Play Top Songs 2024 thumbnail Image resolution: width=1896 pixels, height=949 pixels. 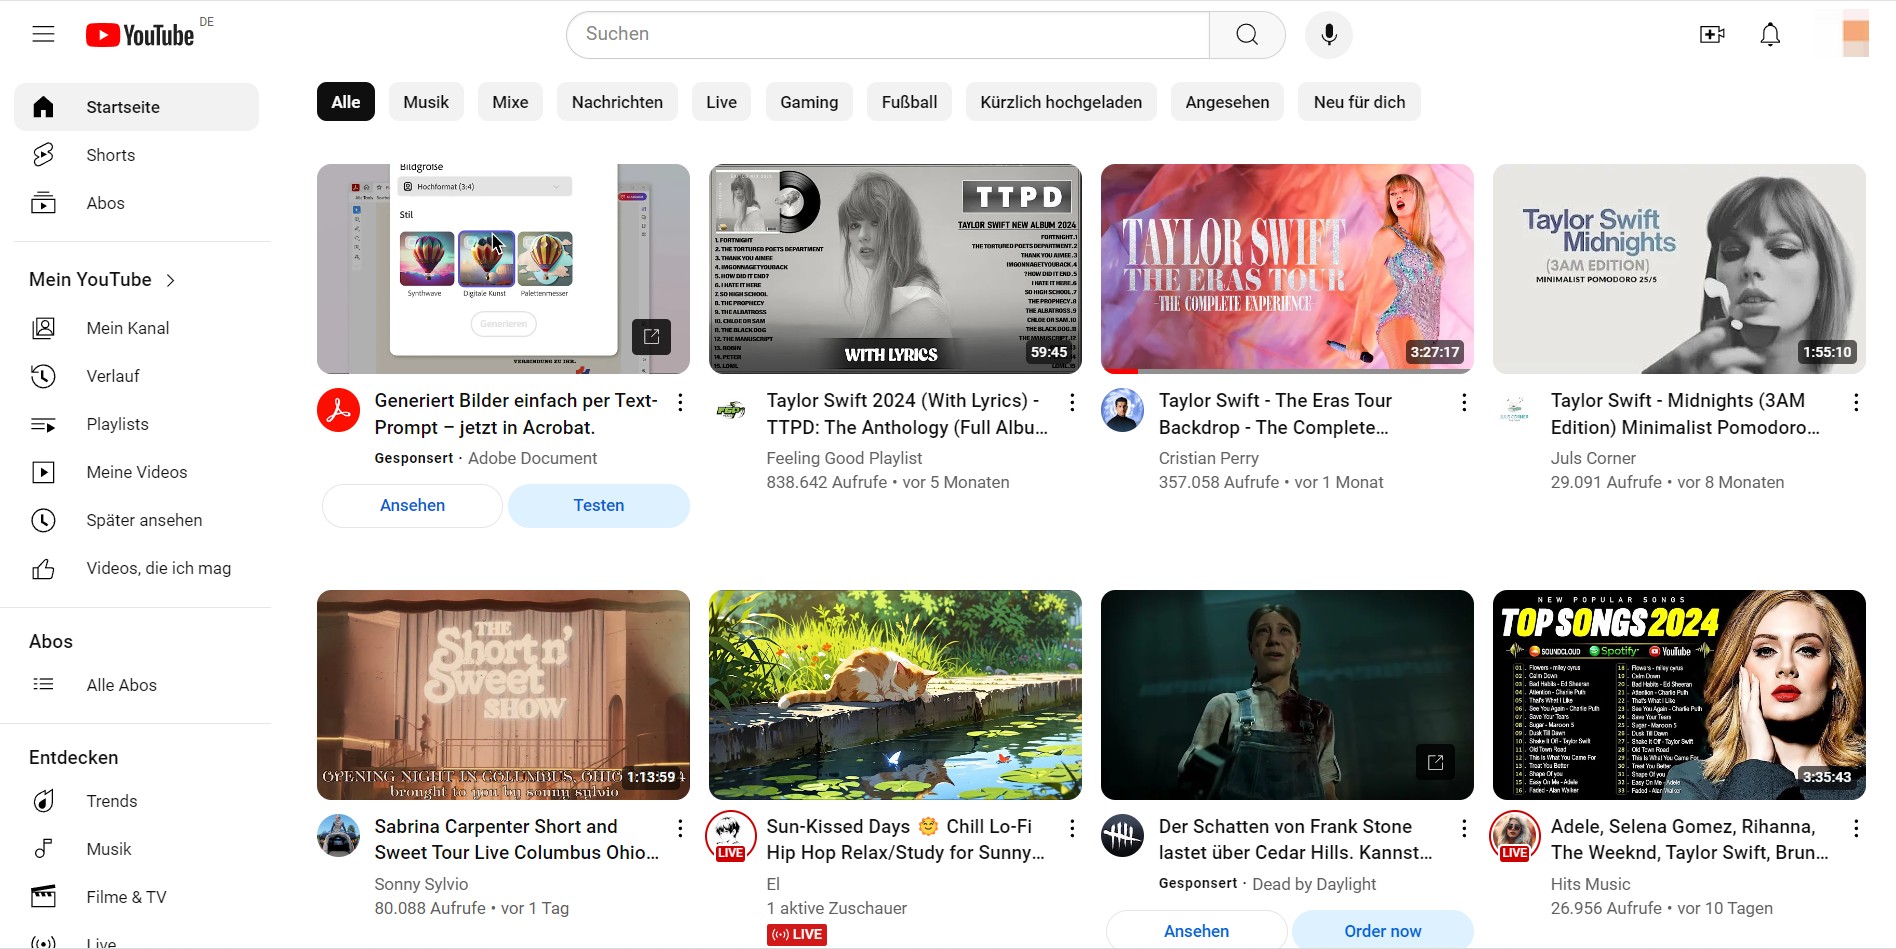[1679, 695]
